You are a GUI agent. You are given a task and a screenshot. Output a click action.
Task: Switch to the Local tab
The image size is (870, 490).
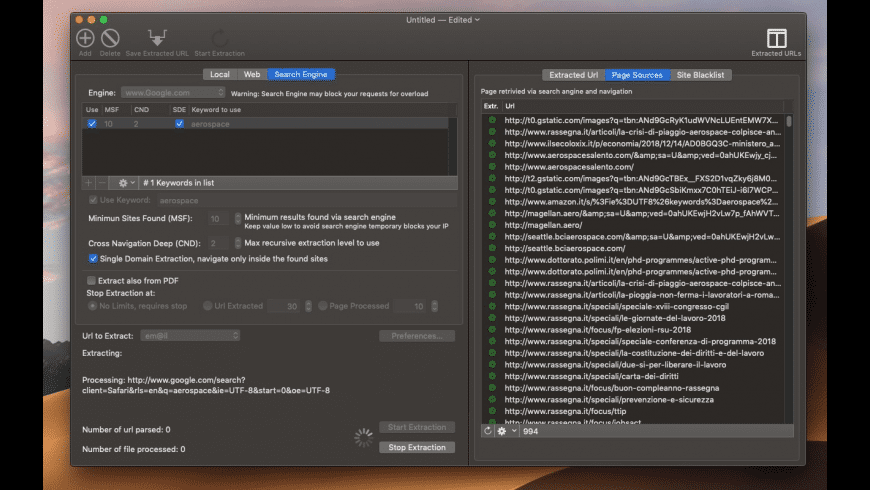[x=220, y=74]
